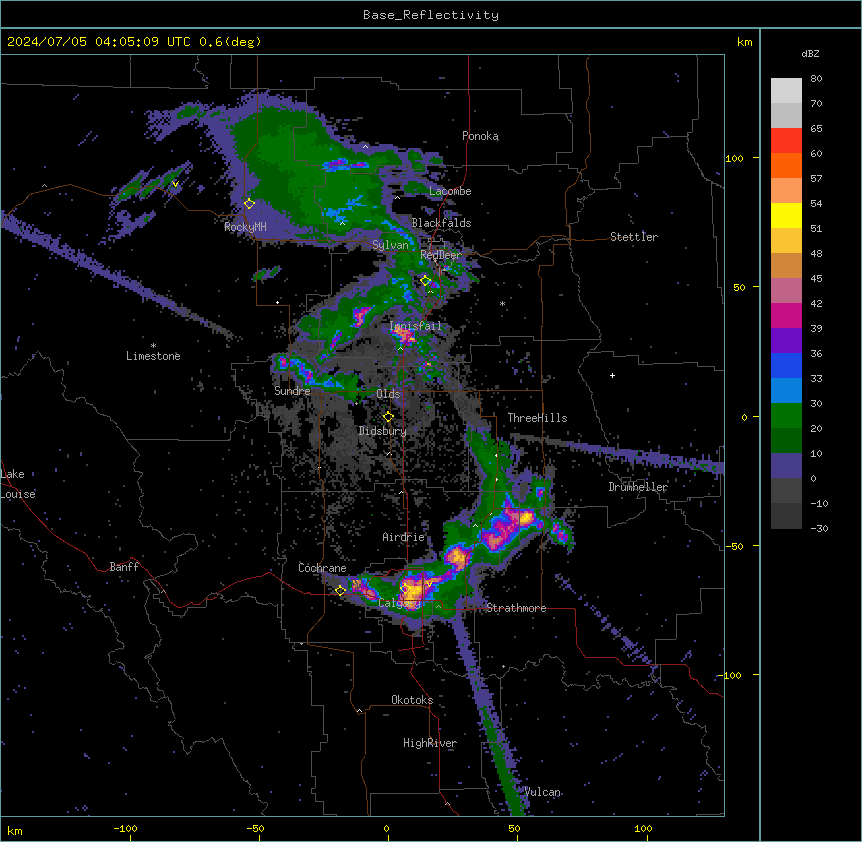Click the -50 tick label on the horizontal km axis

pos(255,828)
